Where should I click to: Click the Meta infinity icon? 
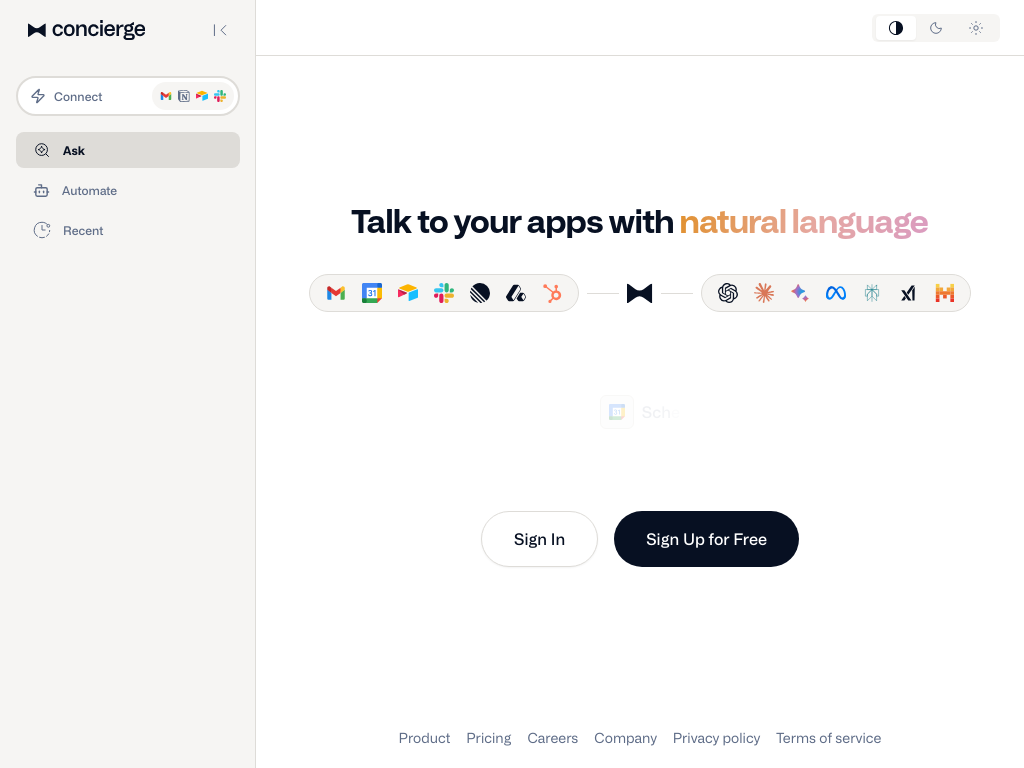pos(836,293)
